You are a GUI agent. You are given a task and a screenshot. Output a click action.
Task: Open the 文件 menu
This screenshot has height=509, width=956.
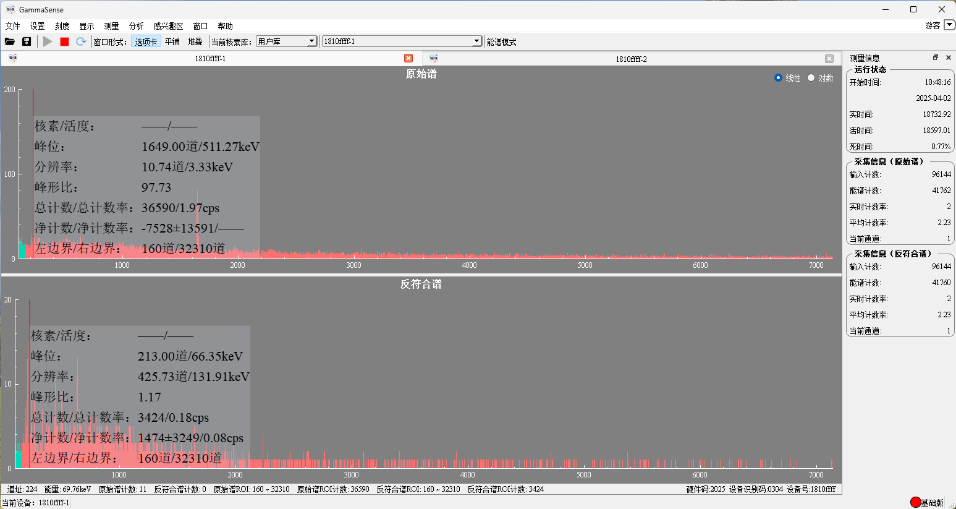click(x=13, y=25)
